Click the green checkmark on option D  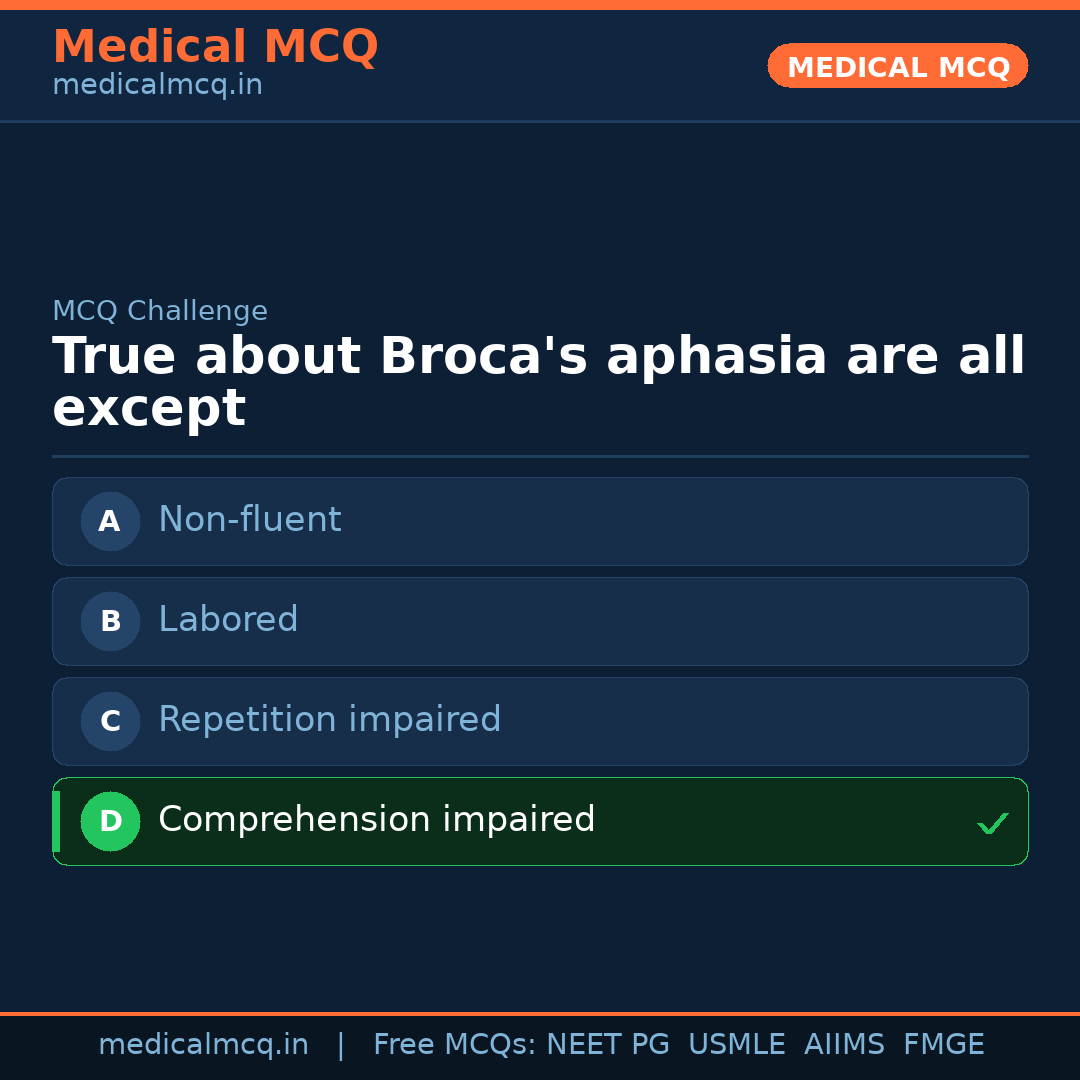pyautogui.click(x=992, y=824)
